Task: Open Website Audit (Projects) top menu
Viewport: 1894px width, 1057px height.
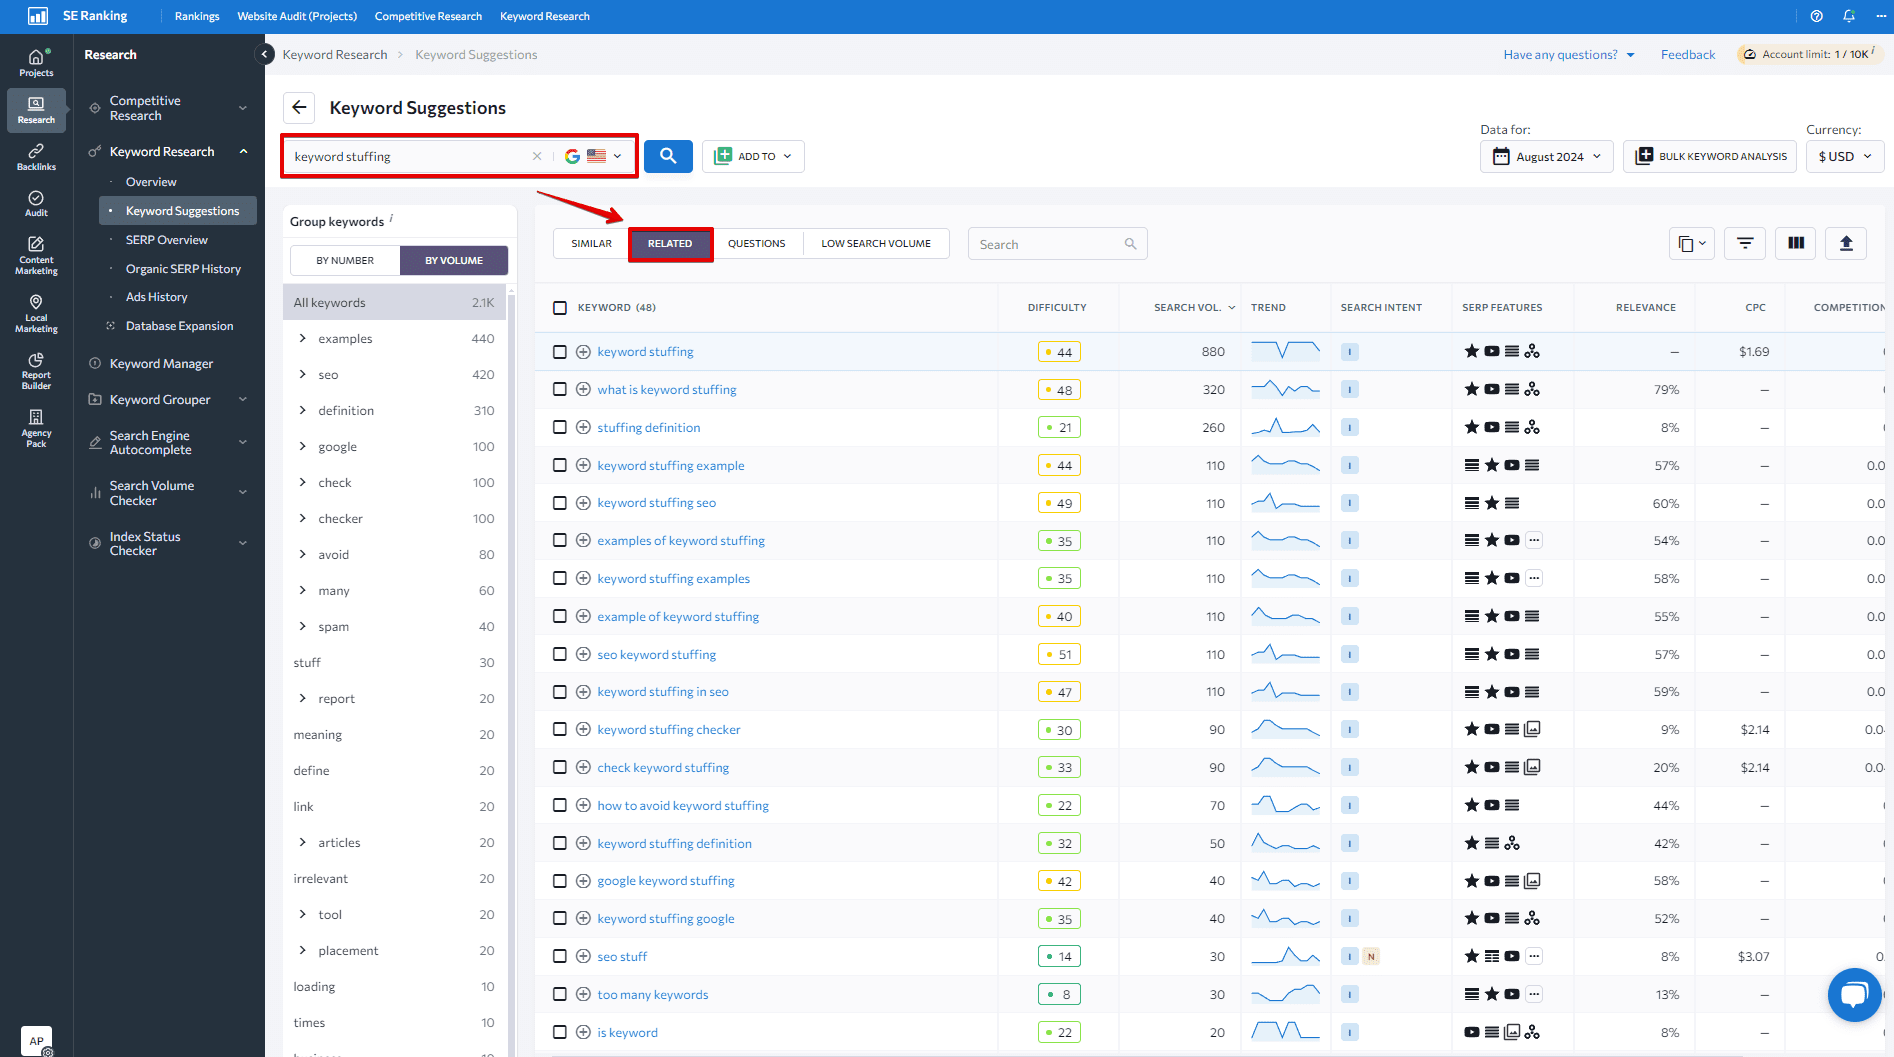Action: [297, 16]
